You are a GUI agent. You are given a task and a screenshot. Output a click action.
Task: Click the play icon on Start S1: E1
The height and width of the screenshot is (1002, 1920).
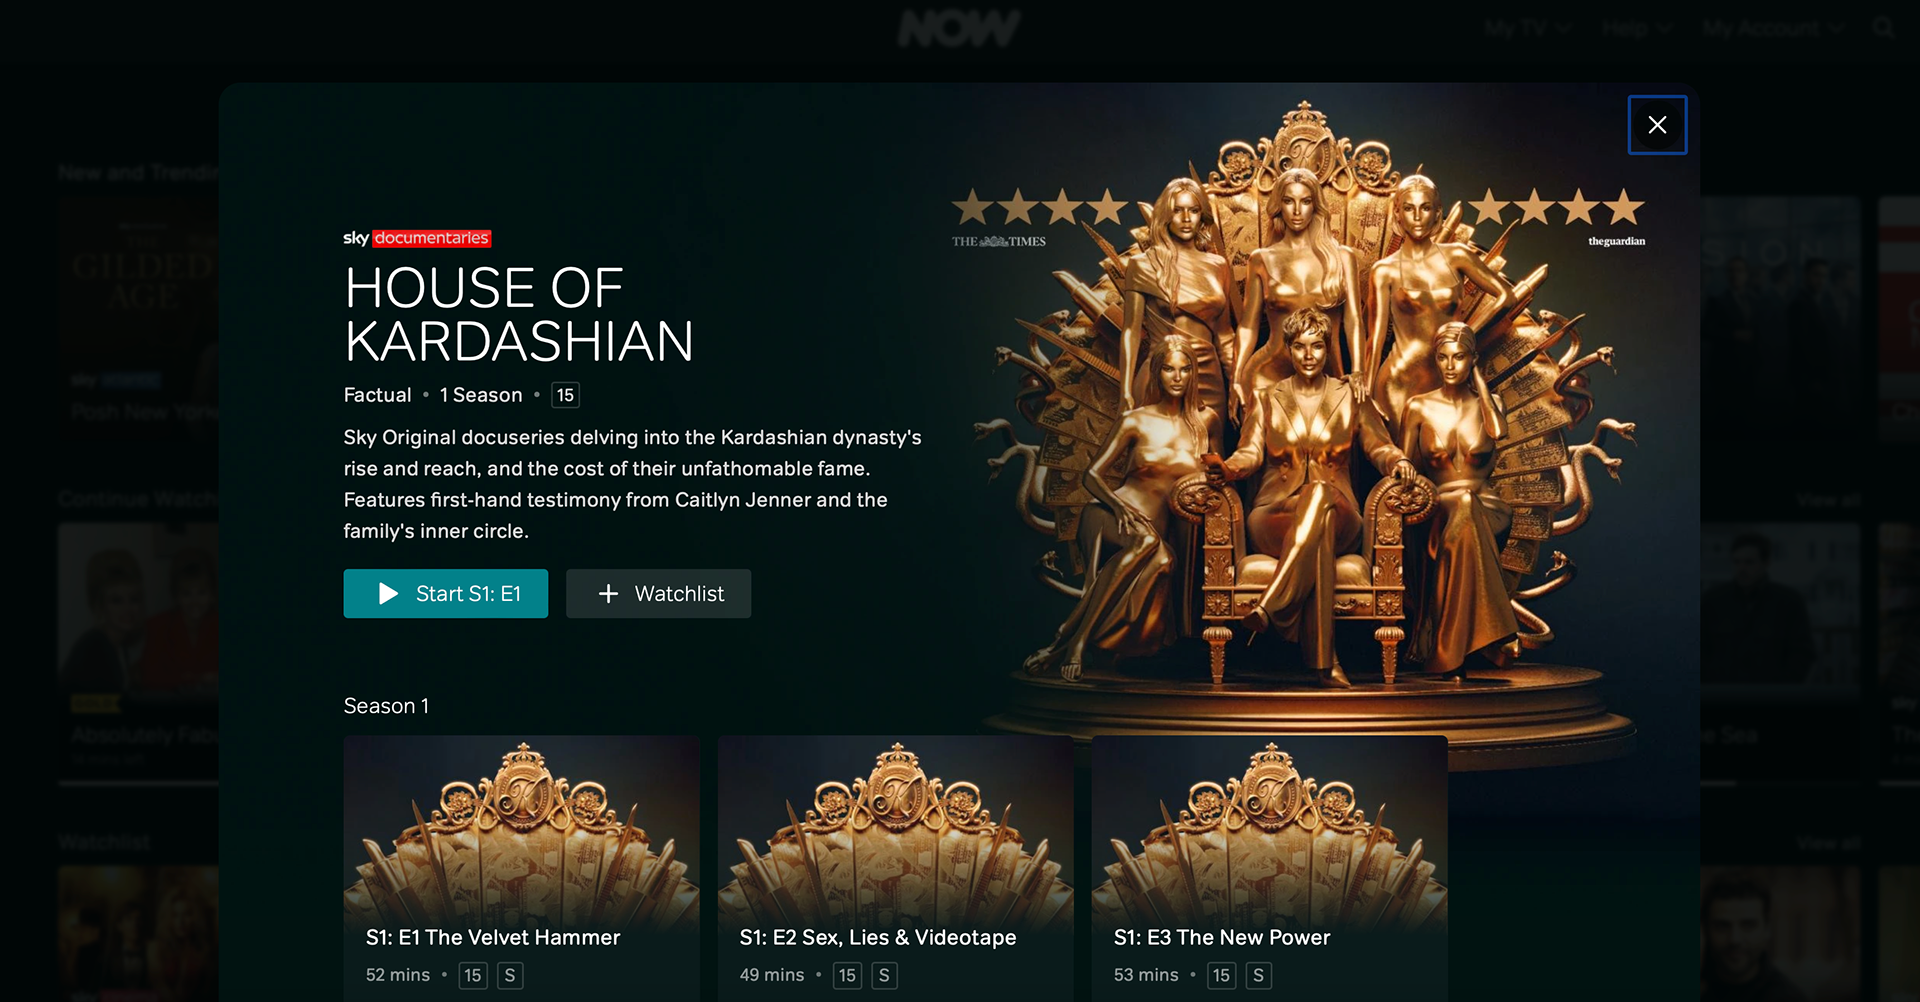[x=388, y=594]
